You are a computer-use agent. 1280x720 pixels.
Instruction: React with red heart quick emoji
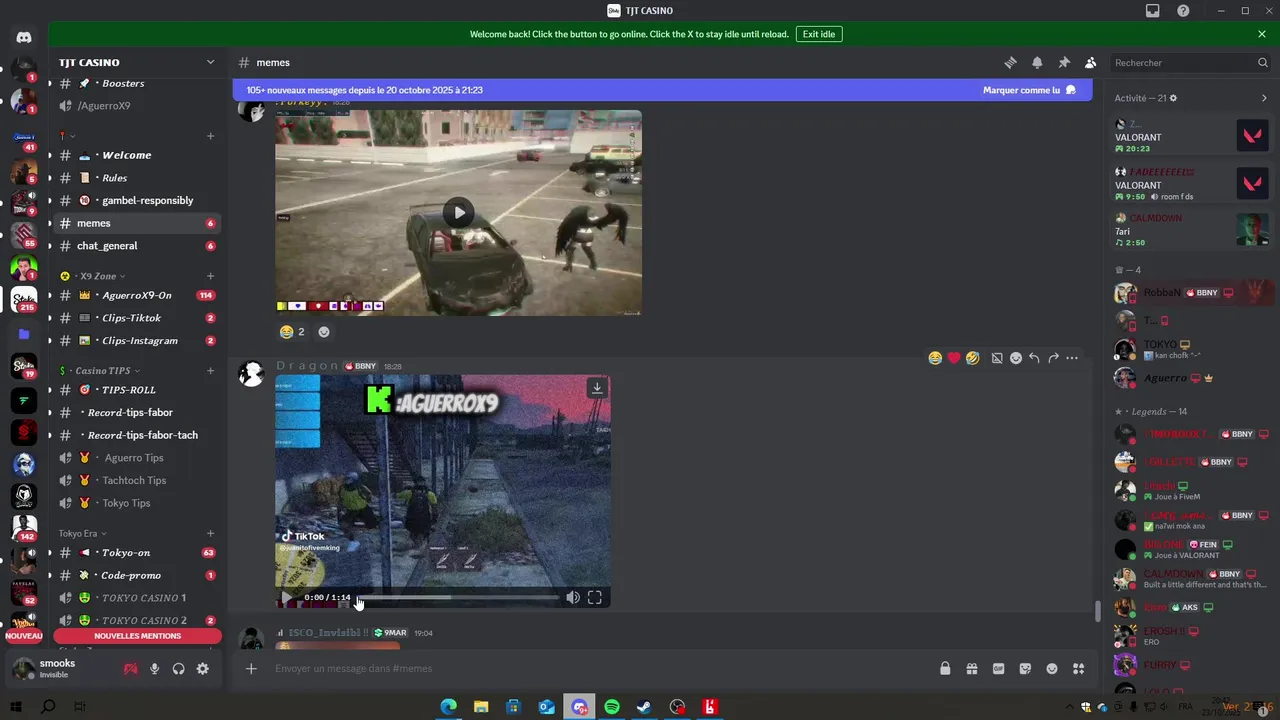[954, 357]
